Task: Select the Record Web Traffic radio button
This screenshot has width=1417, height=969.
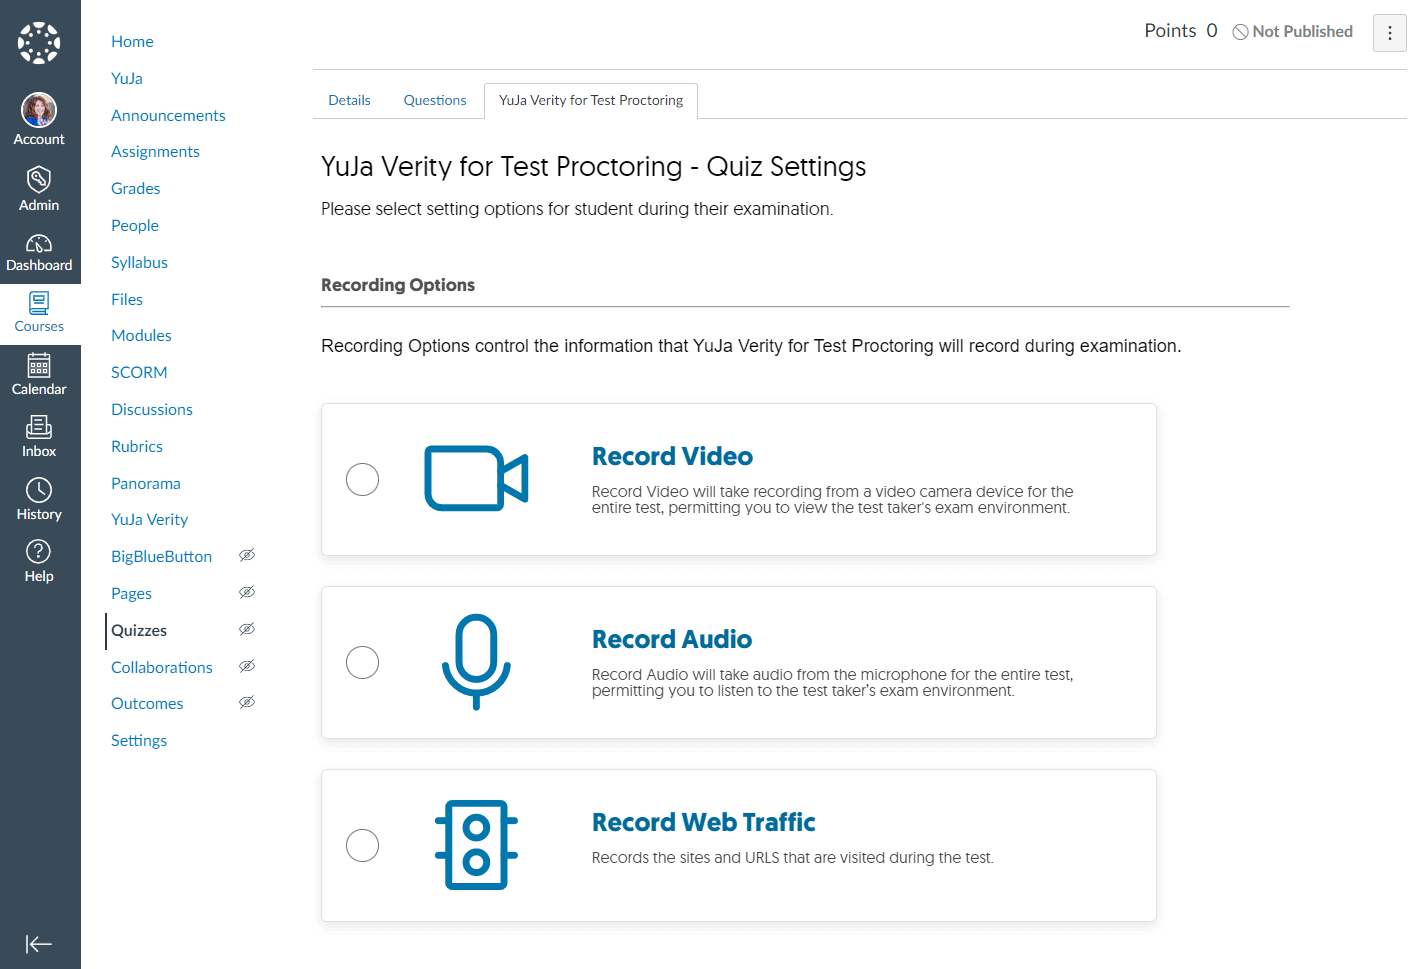Action: click(x=362, y=845)
